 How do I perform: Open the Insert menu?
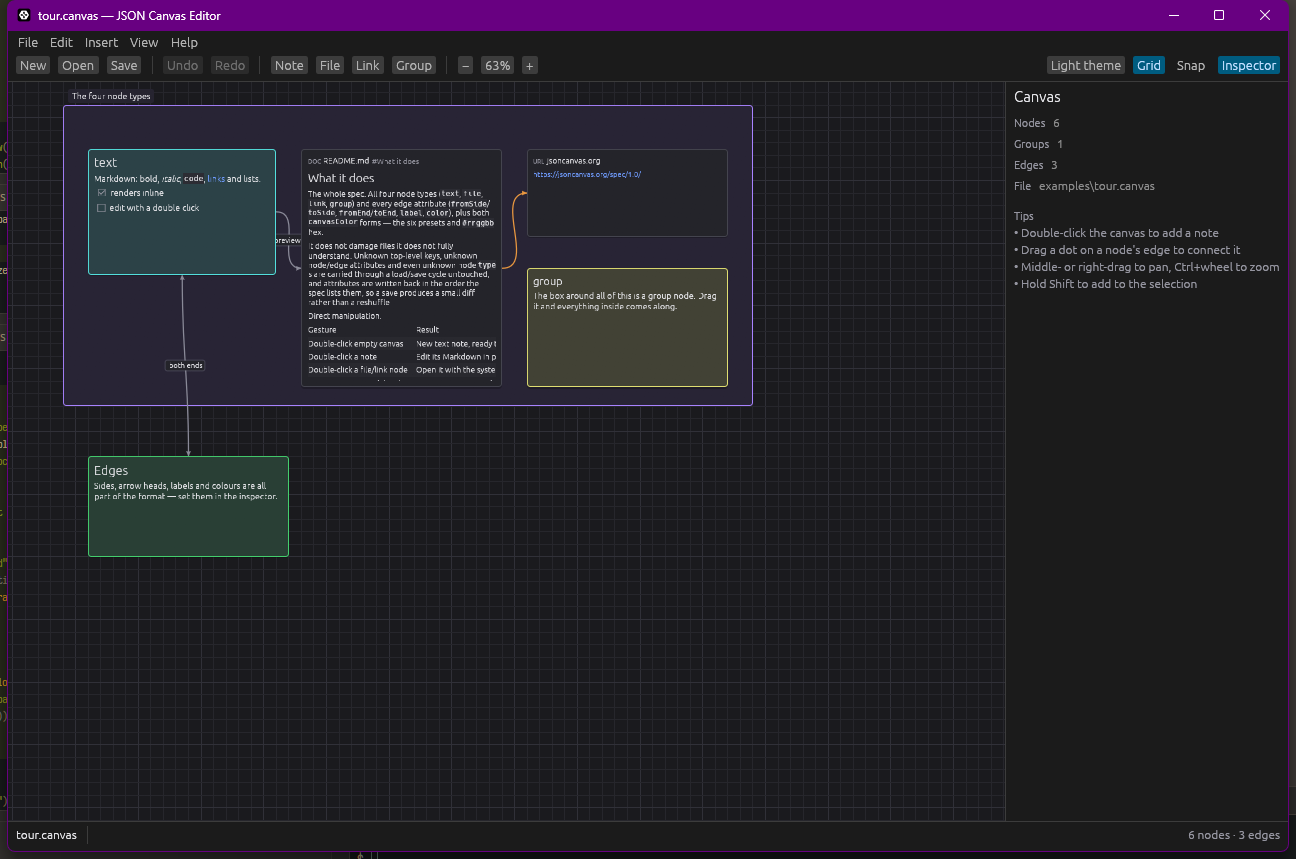[101, 42]
